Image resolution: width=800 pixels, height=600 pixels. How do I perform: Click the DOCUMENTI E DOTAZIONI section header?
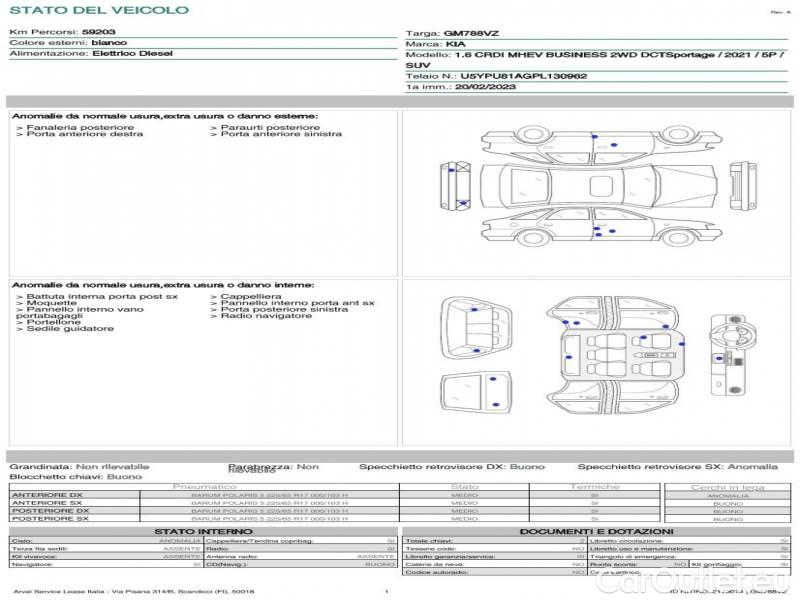click(595, 531)
